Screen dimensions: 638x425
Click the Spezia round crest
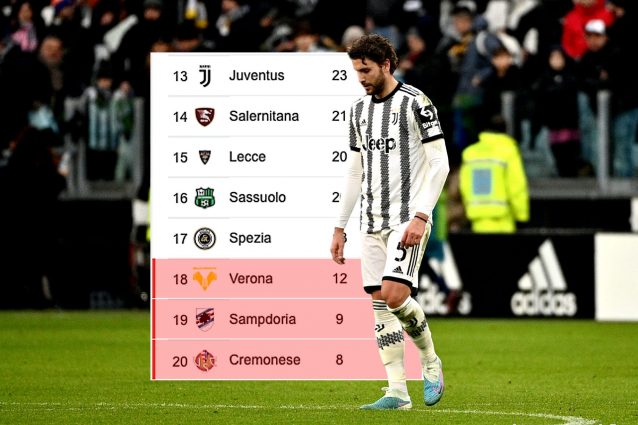(205, 238)
